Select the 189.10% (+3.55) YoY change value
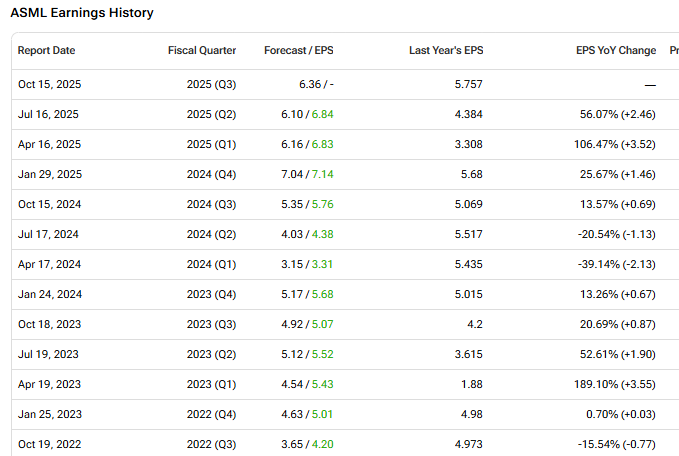The width and height of the screenshot is (679, 456). coord(613,385)
